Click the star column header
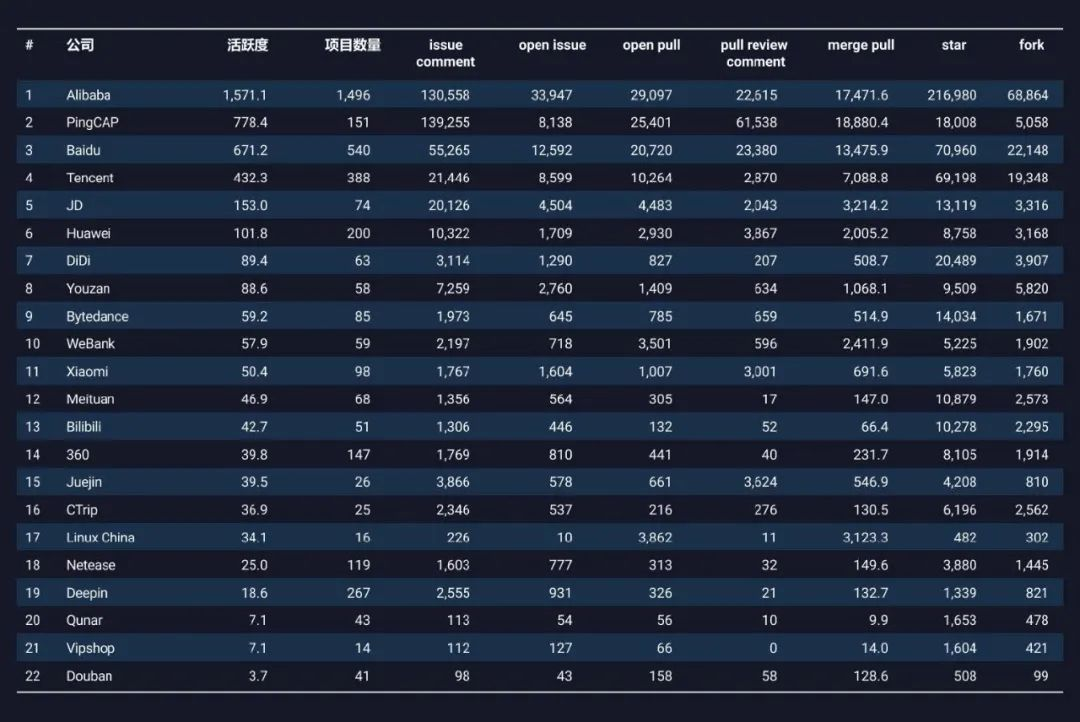Screen dimensions: 1080x722 tap(954, 45)
